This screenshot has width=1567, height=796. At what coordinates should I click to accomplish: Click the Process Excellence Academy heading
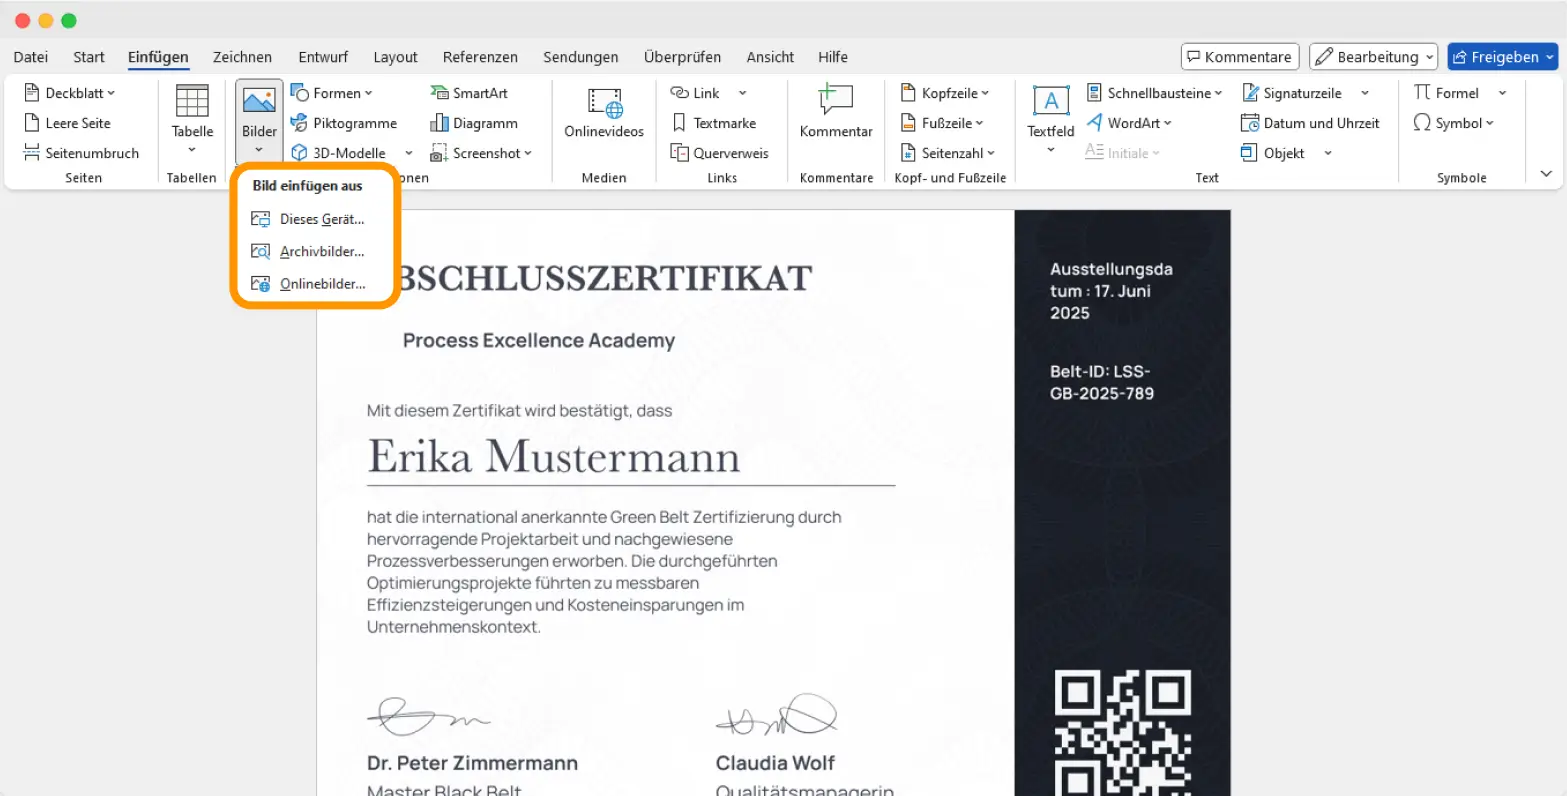[x=539, y=340]
